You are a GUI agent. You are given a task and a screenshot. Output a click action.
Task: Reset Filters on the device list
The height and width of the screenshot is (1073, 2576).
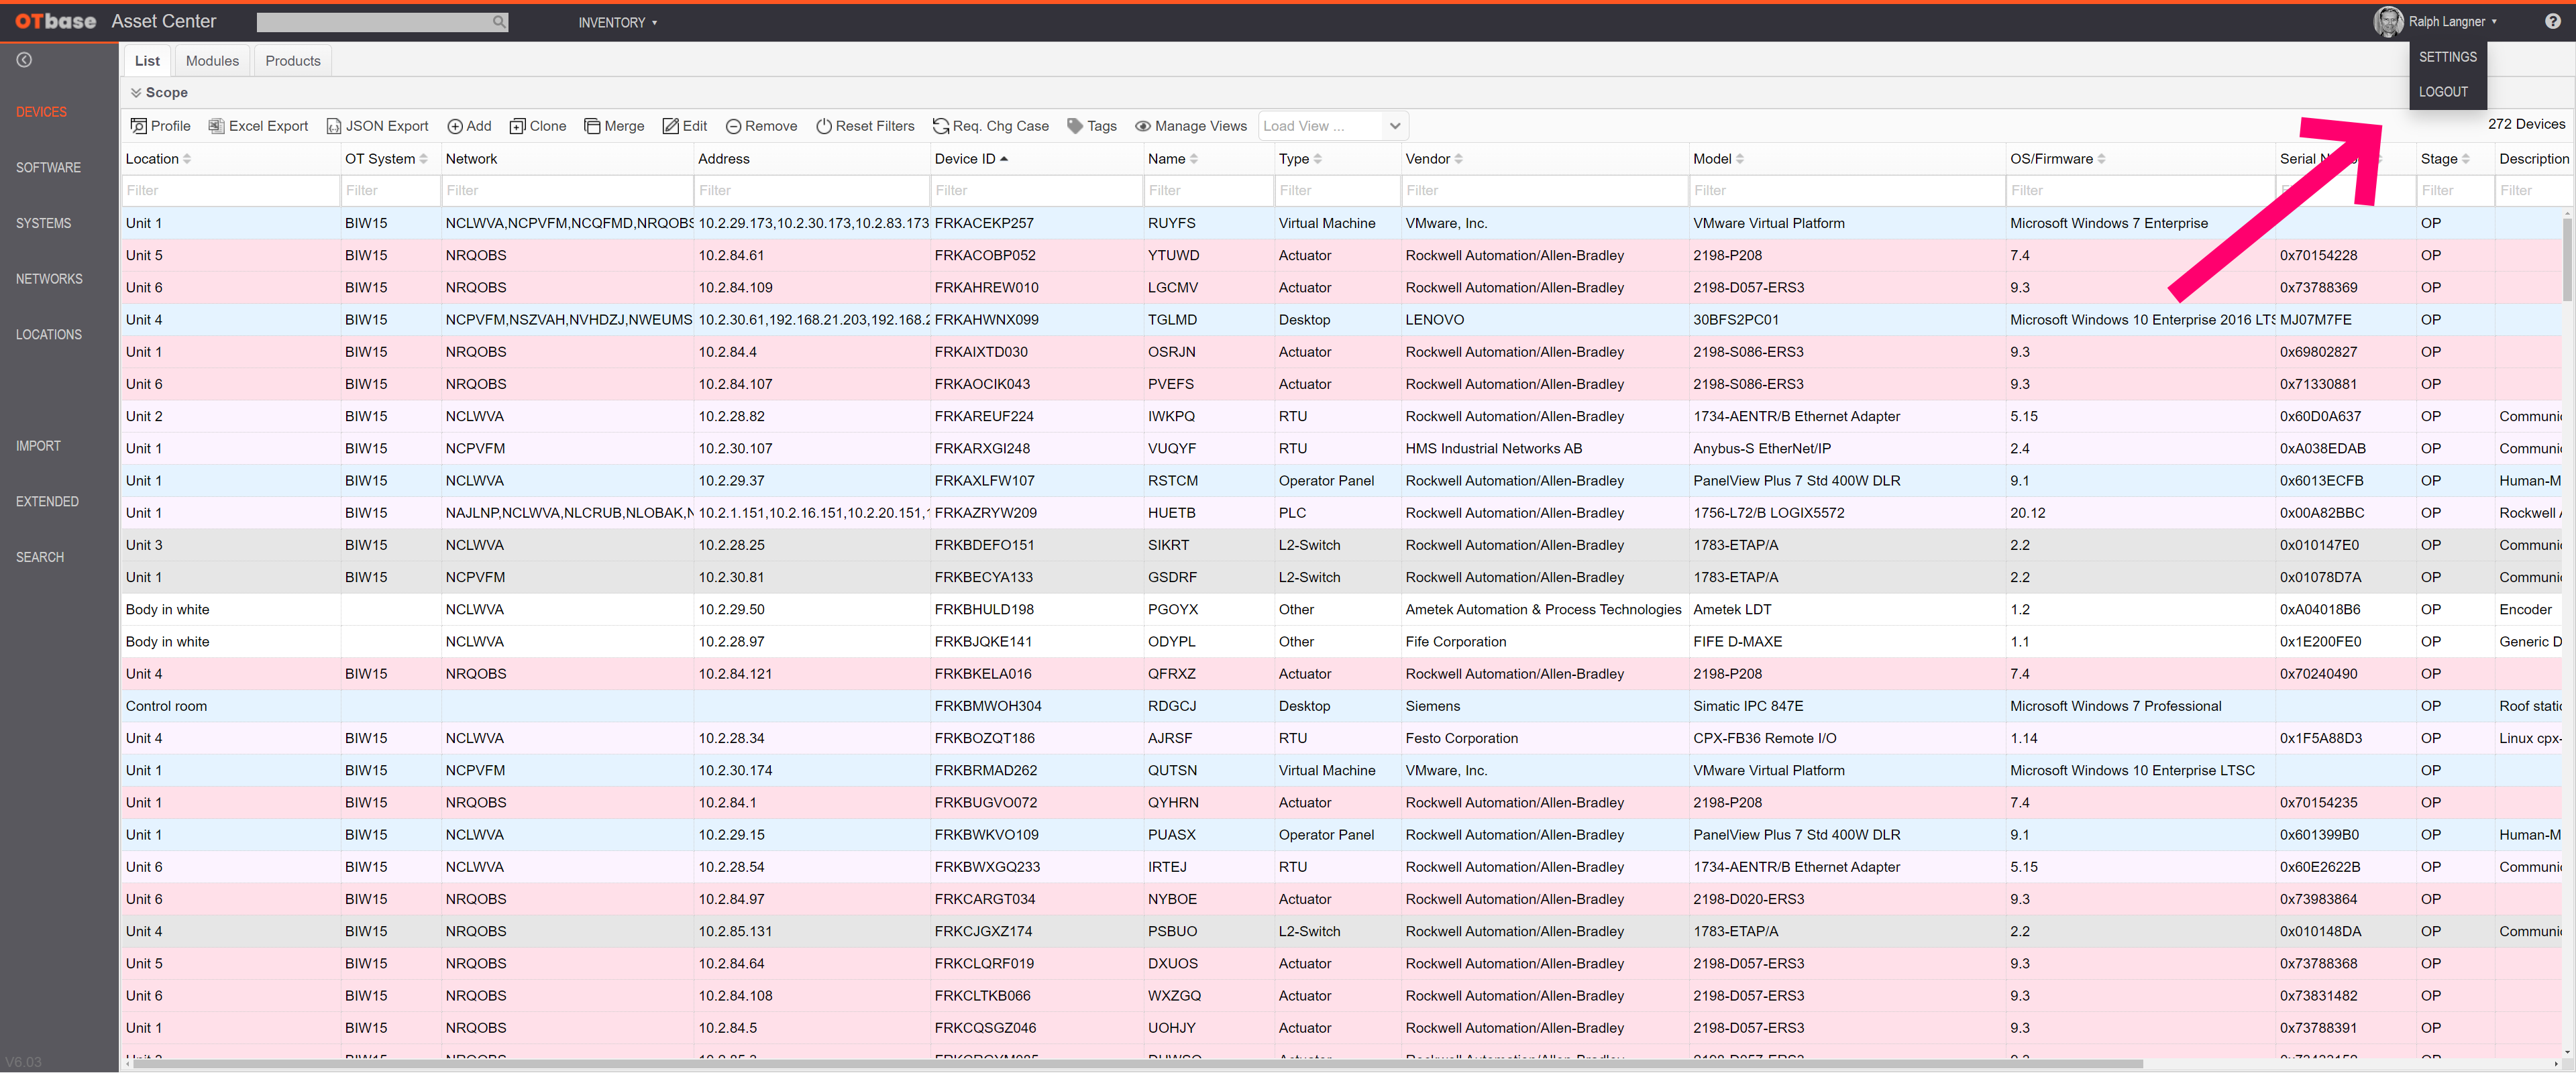click(865, 126)
